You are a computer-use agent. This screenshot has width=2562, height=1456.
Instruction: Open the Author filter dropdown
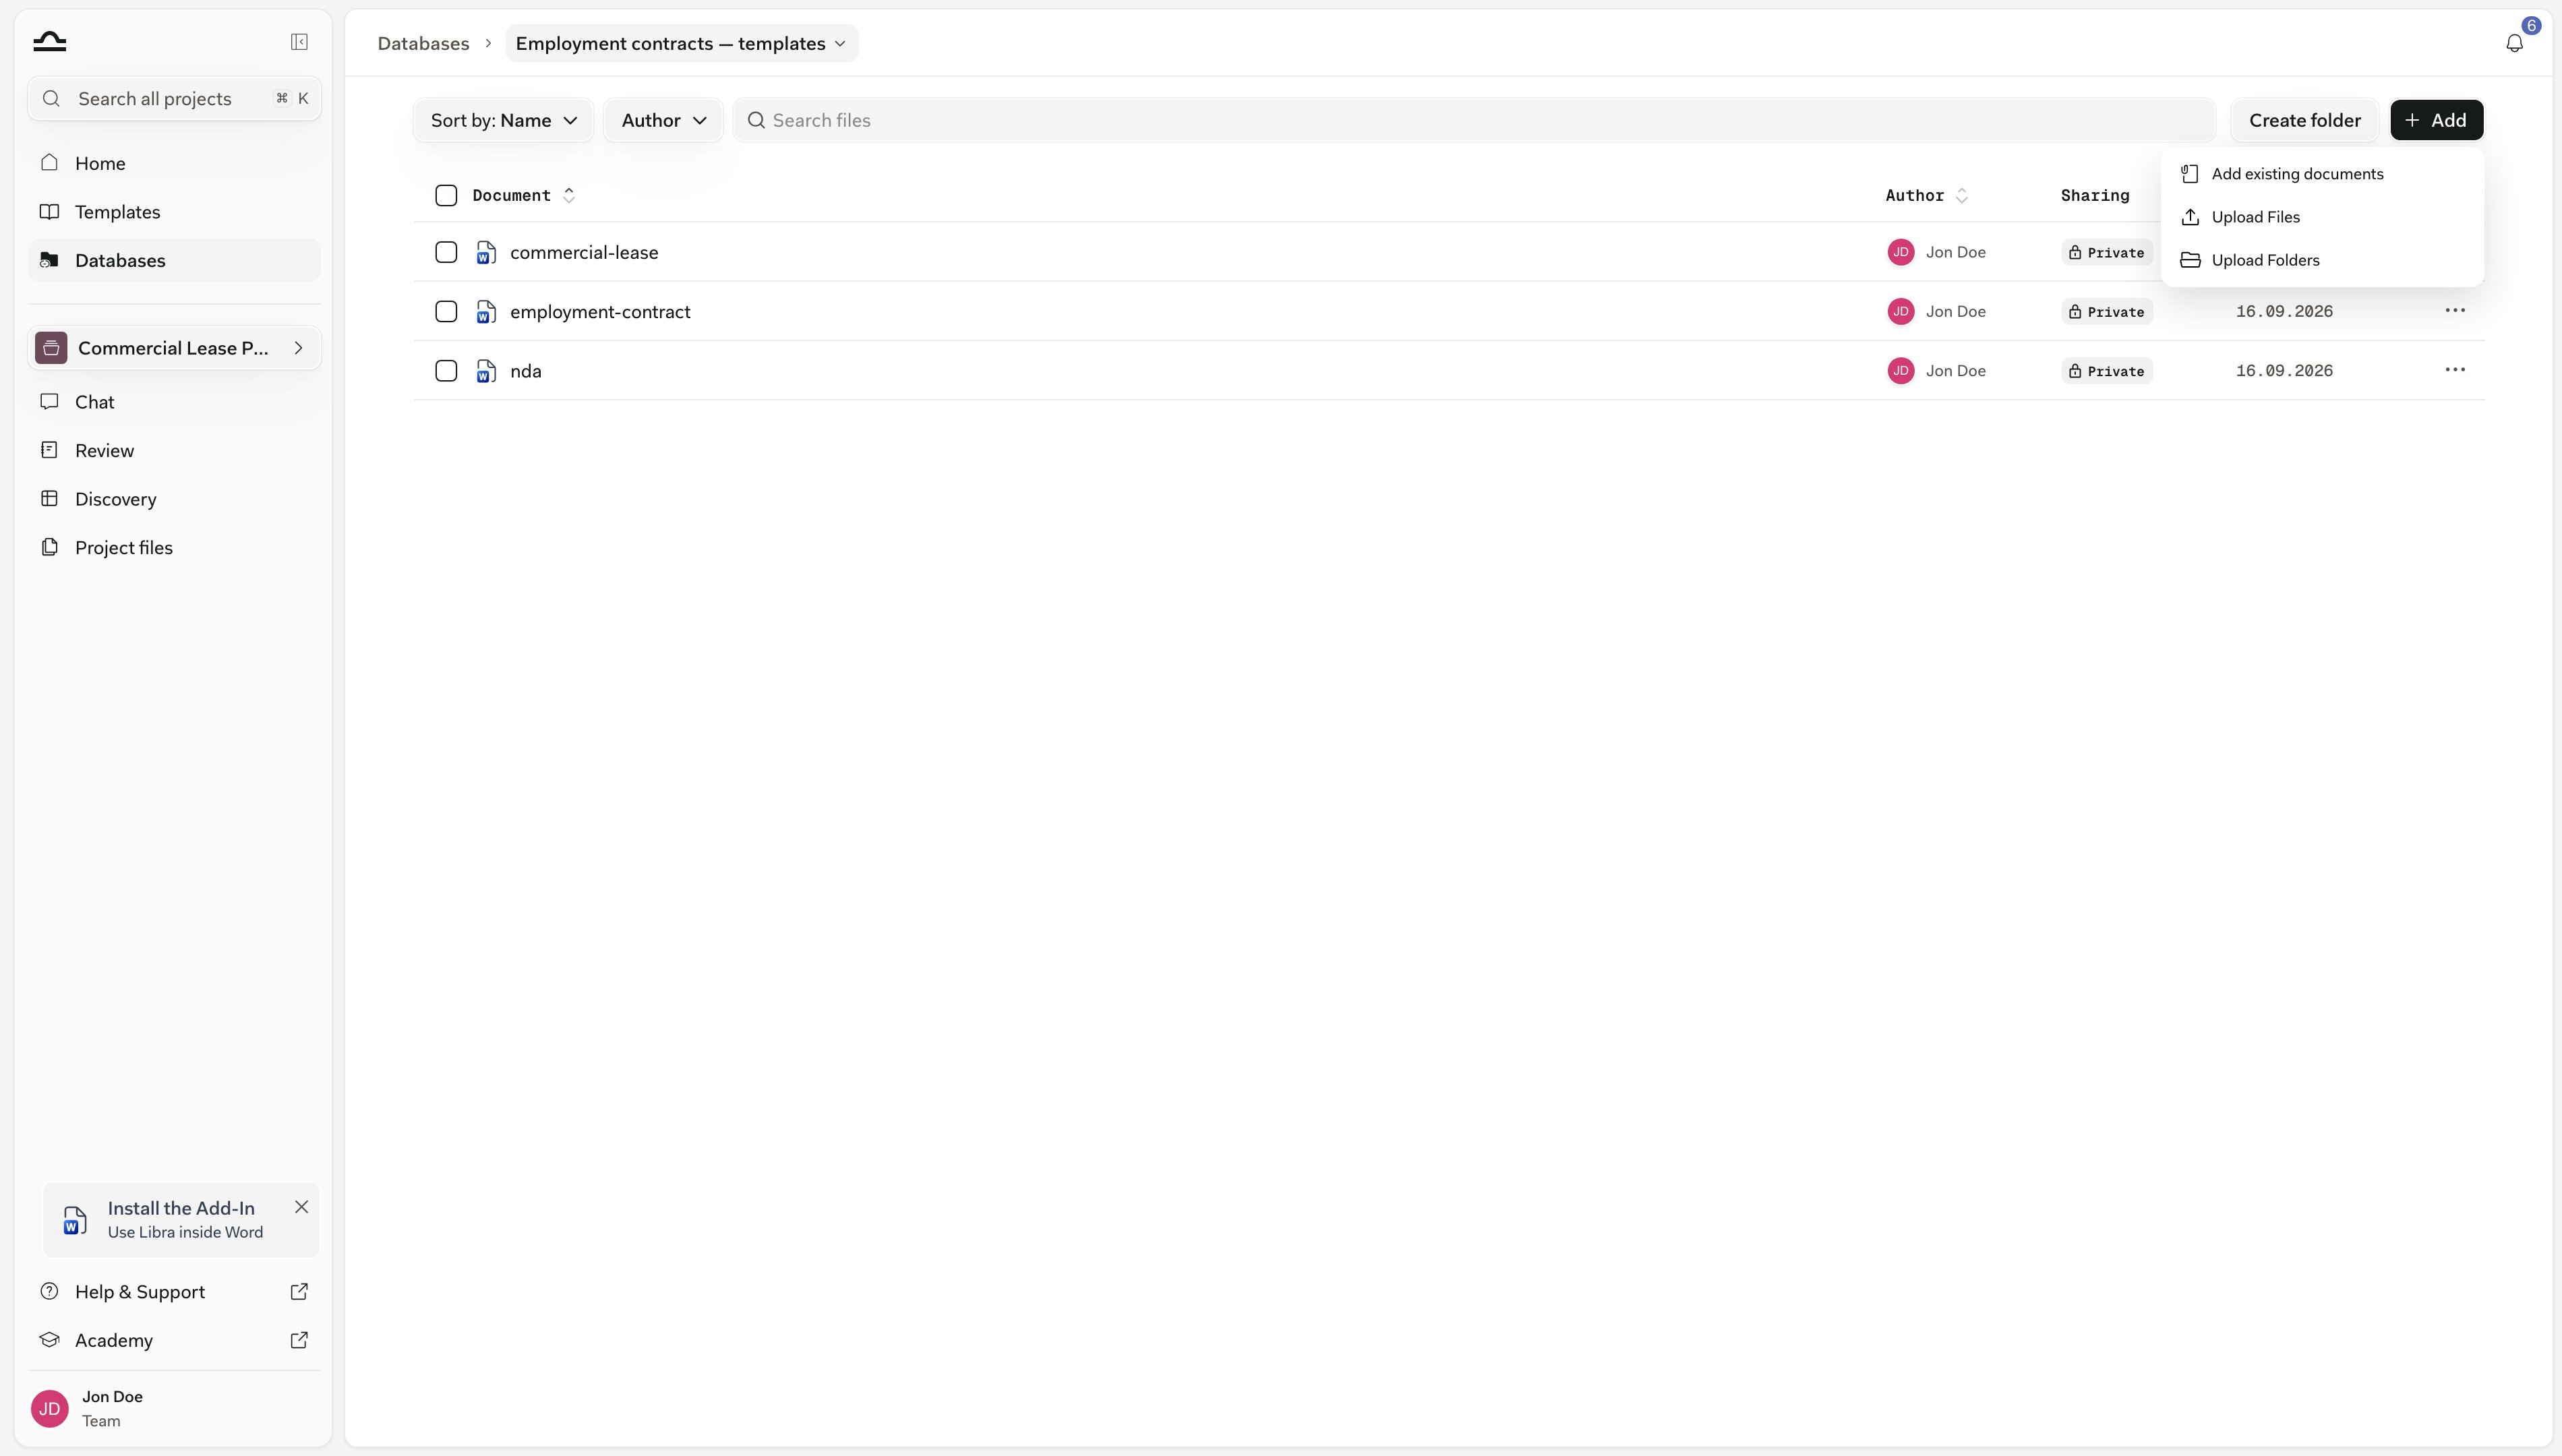(663, 120)
